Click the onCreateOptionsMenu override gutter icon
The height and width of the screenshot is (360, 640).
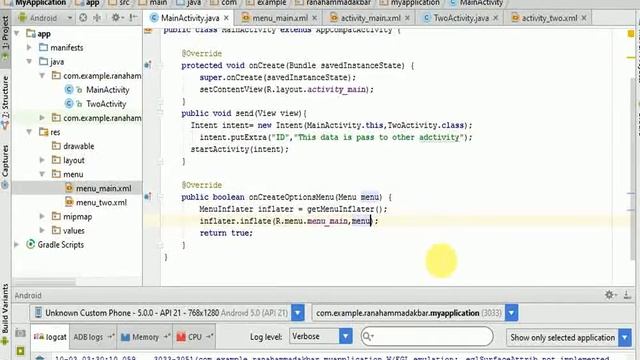(x=148, y=197)
